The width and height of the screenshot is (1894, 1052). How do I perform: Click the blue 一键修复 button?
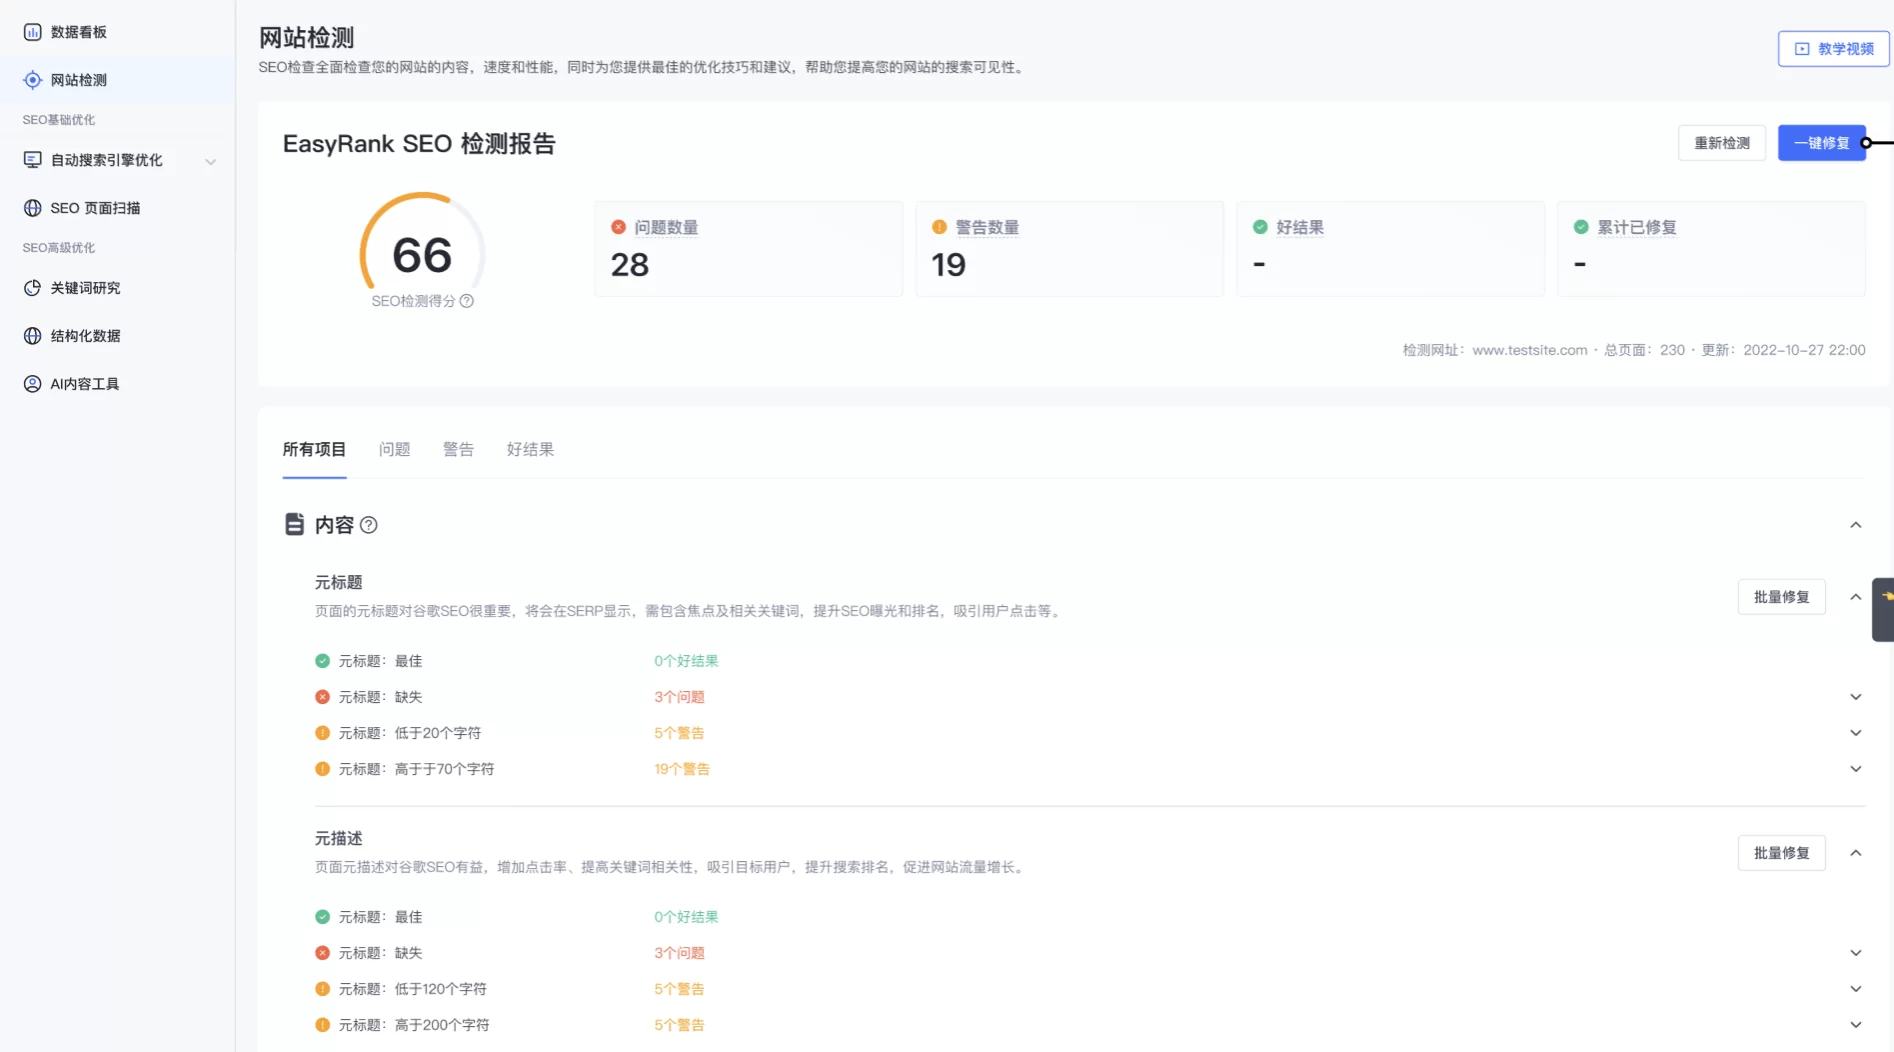1821,143
